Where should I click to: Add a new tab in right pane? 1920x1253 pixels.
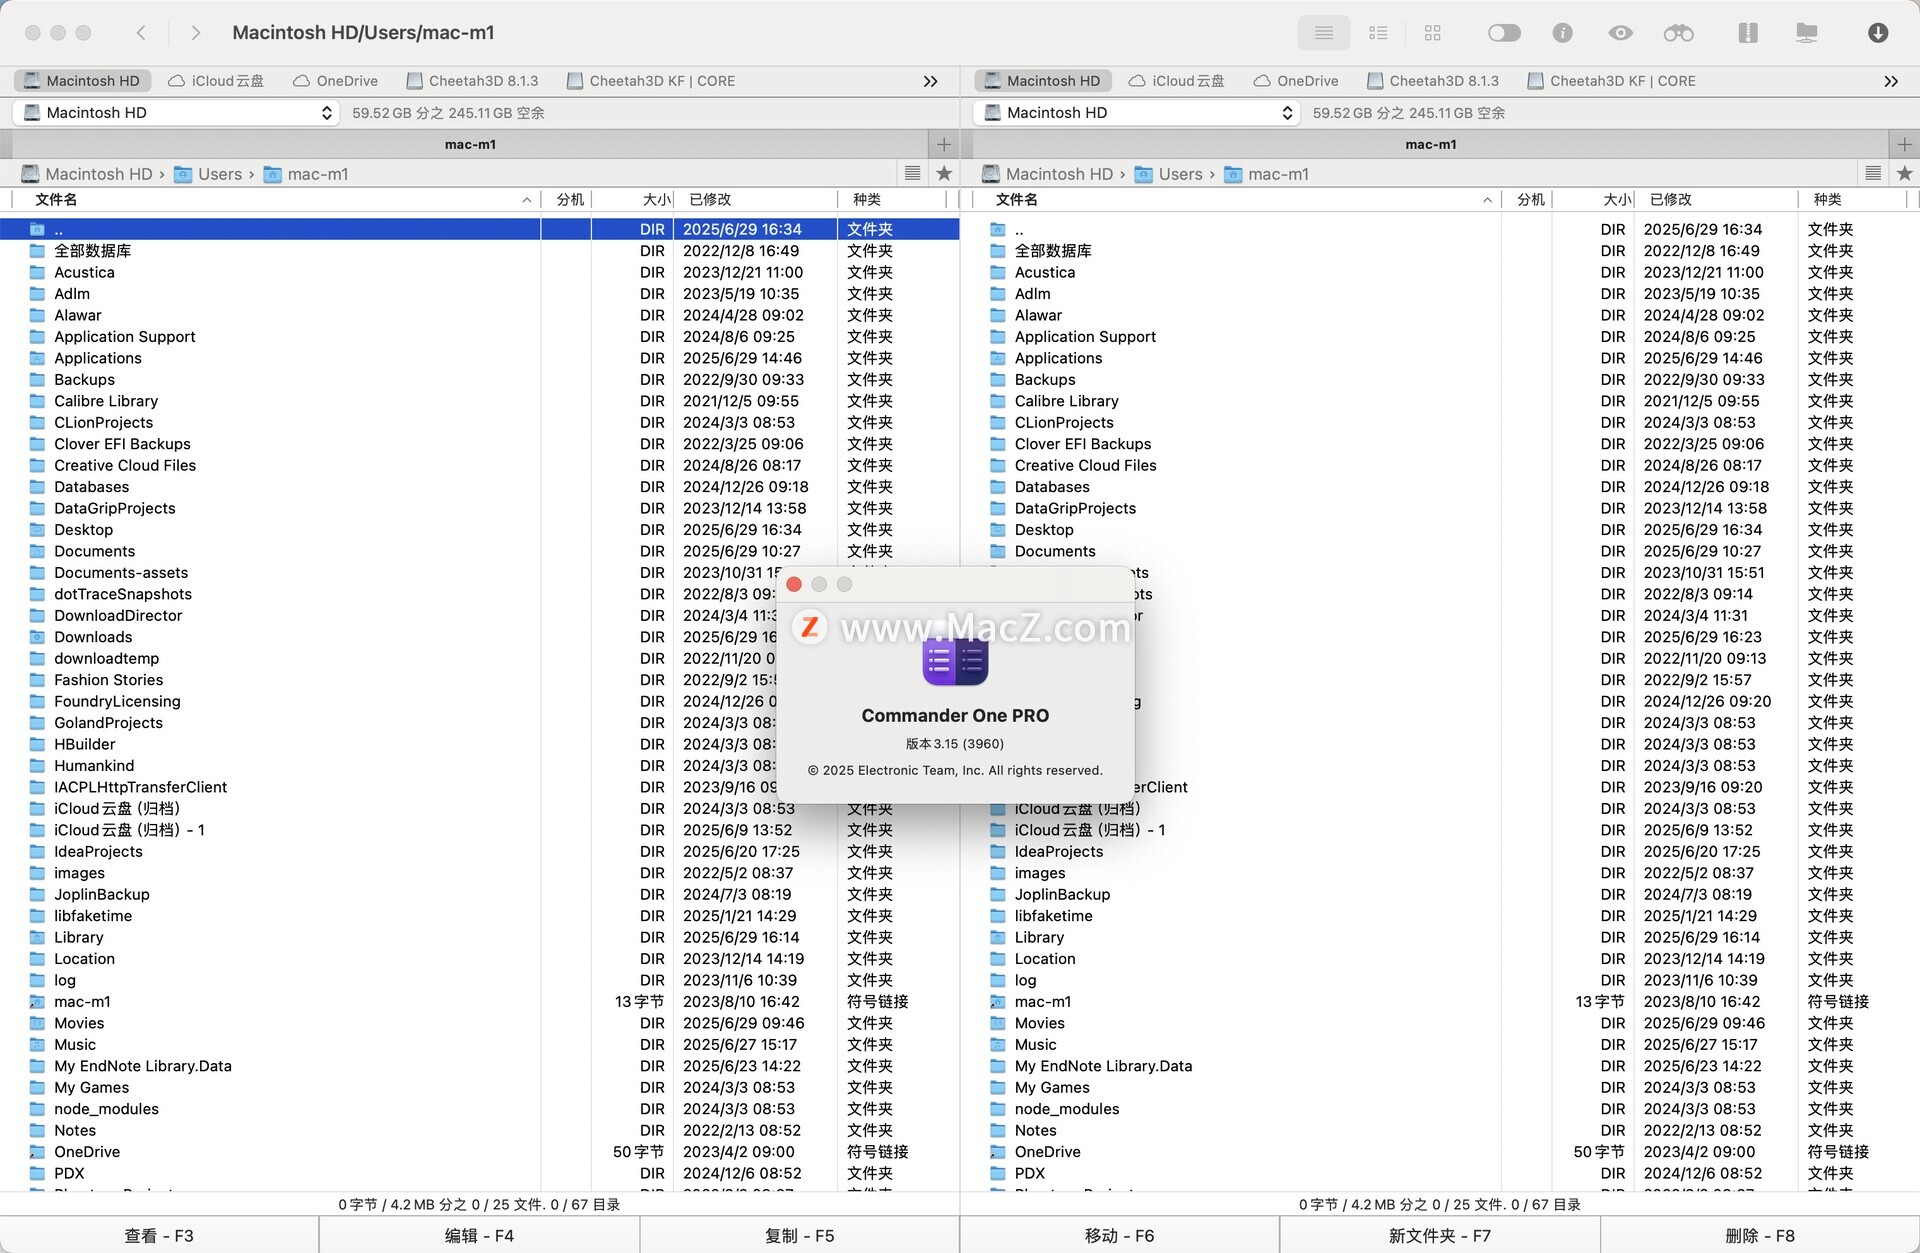(x=1904, y=144)
